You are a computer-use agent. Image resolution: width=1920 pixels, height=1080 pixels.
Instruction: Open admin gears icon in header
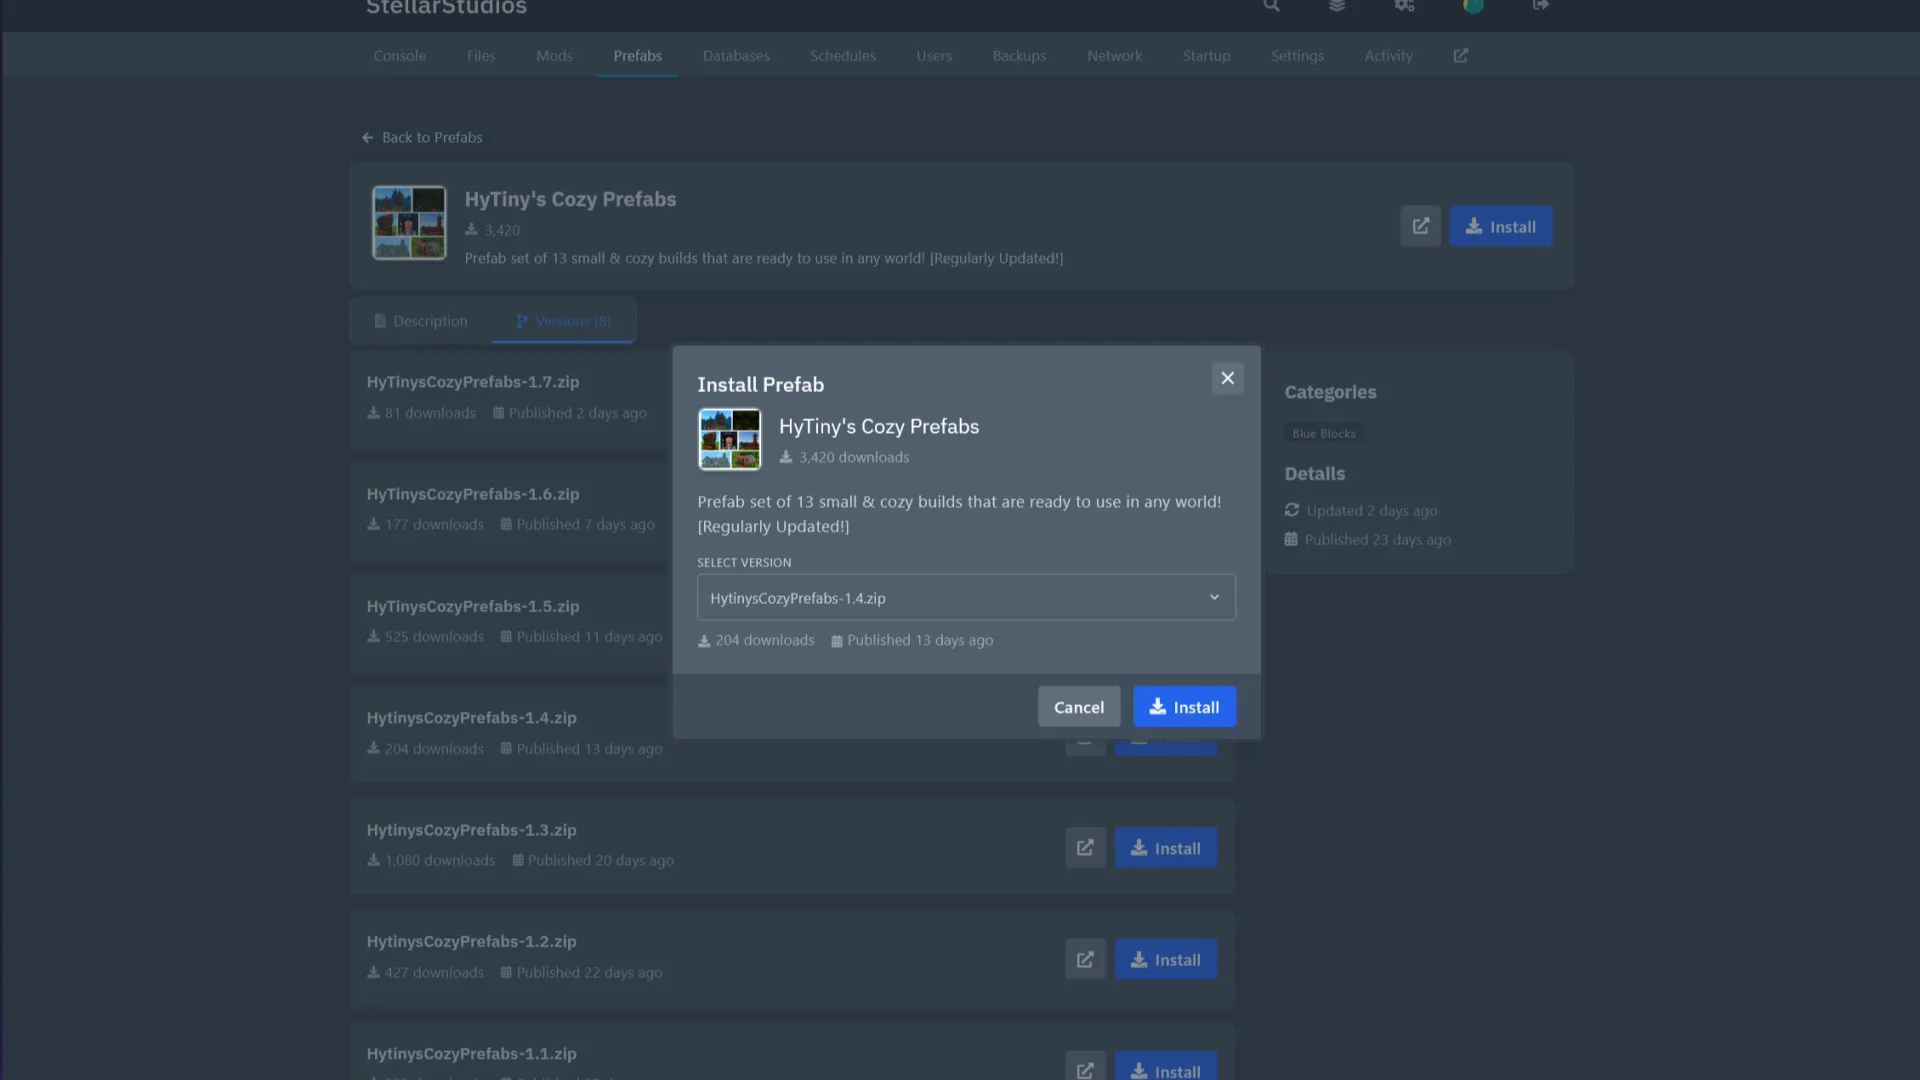click(1404, 6)
